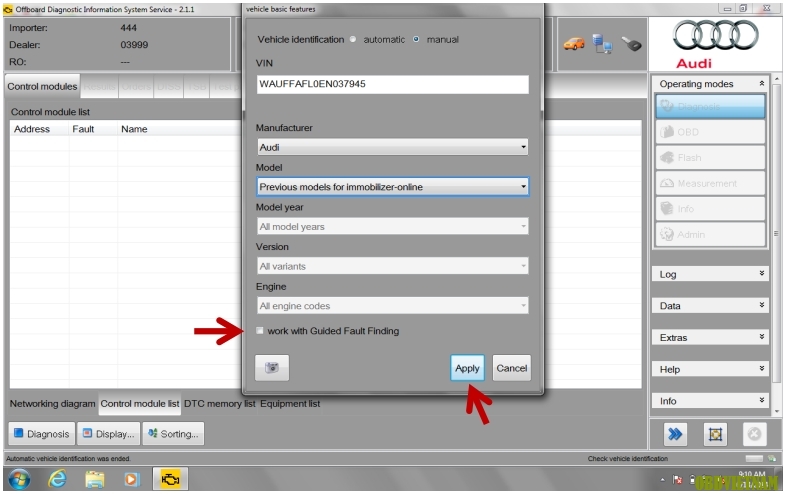Screen dimensions: 785x494
Task: Enable work with Guided Fault Finding
Action: click(261, 331)
